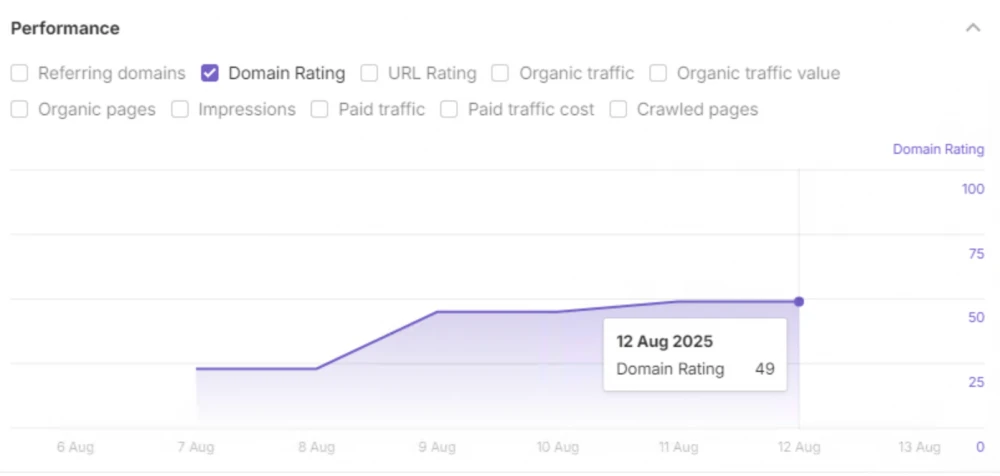Tick the Organic traffic checkbox
This screenshot has width=1000, height=476.
click(500, 73)
